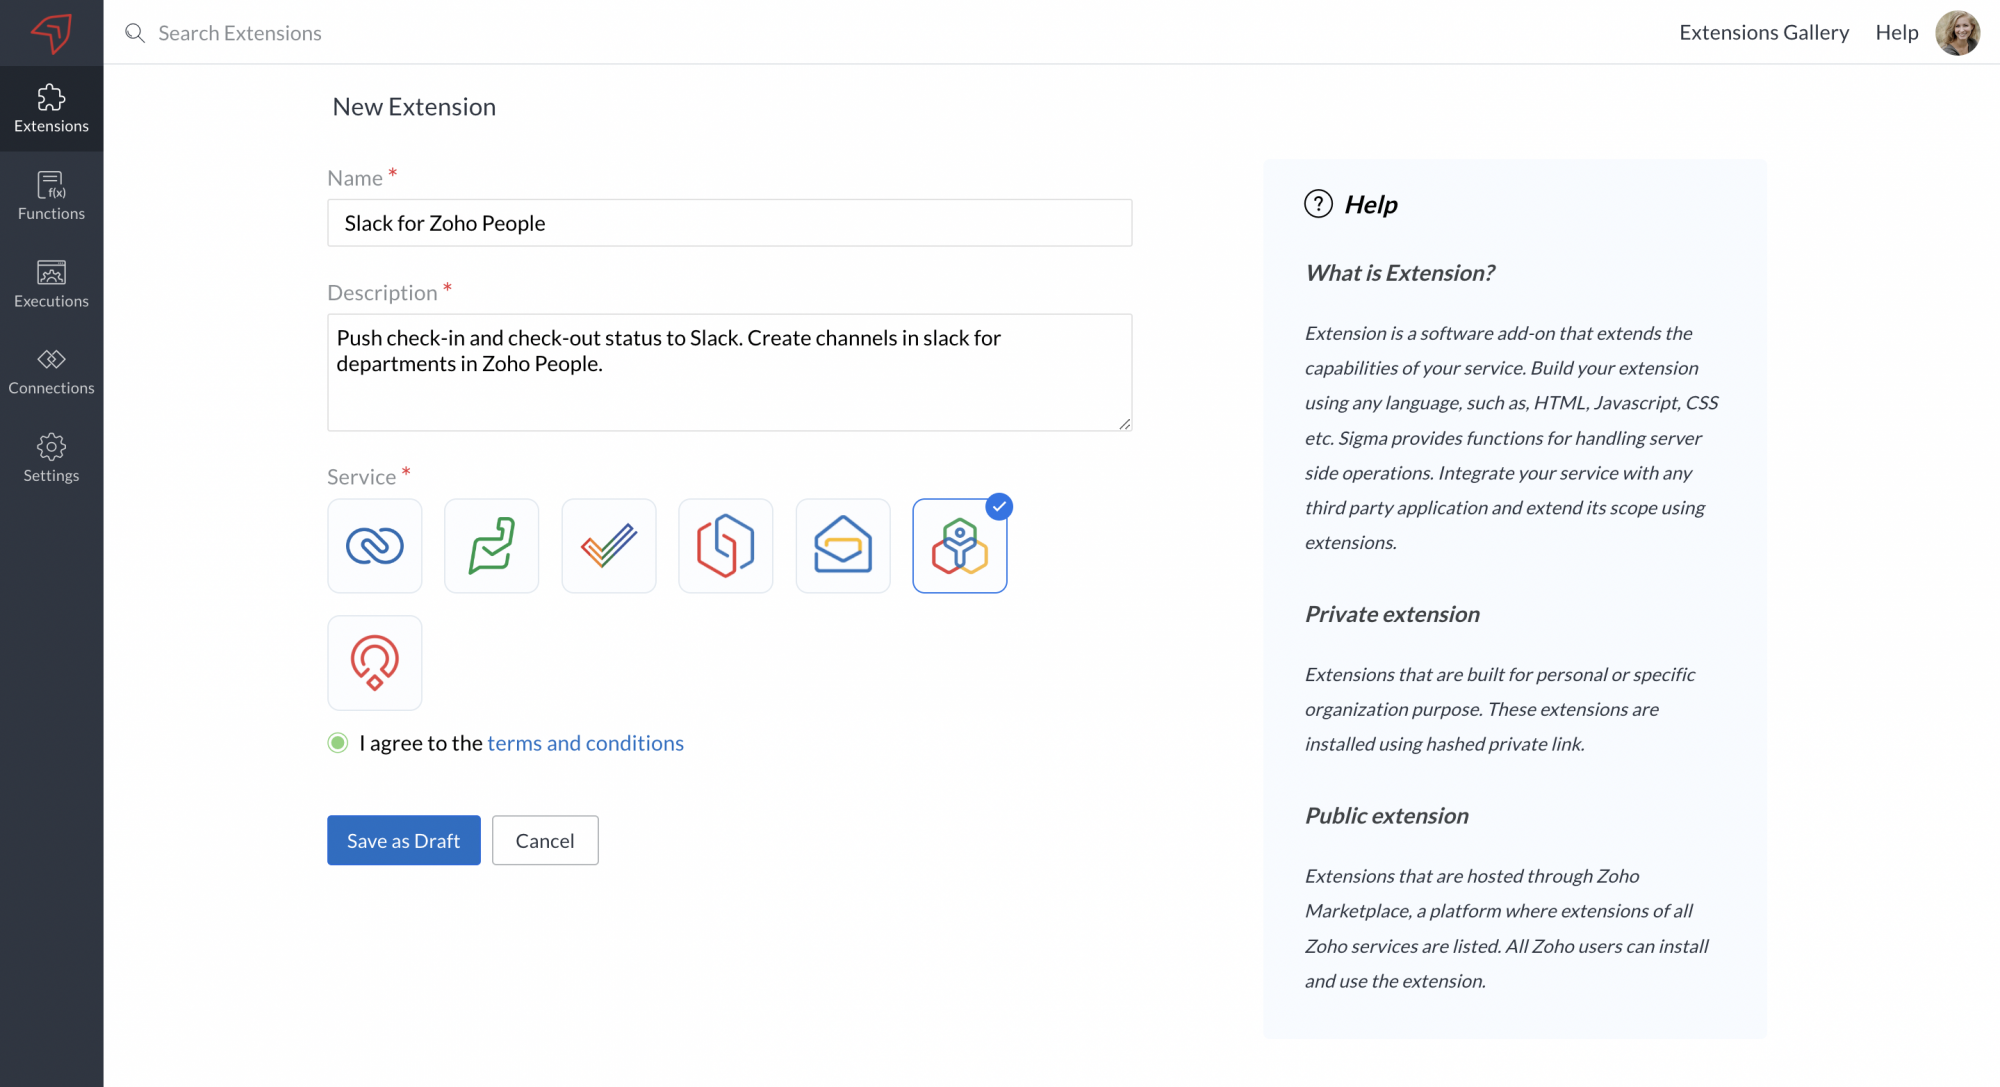2000x1087 pixels.
Task: Click the help question mark icon
Action: (x=1318, y=204)
